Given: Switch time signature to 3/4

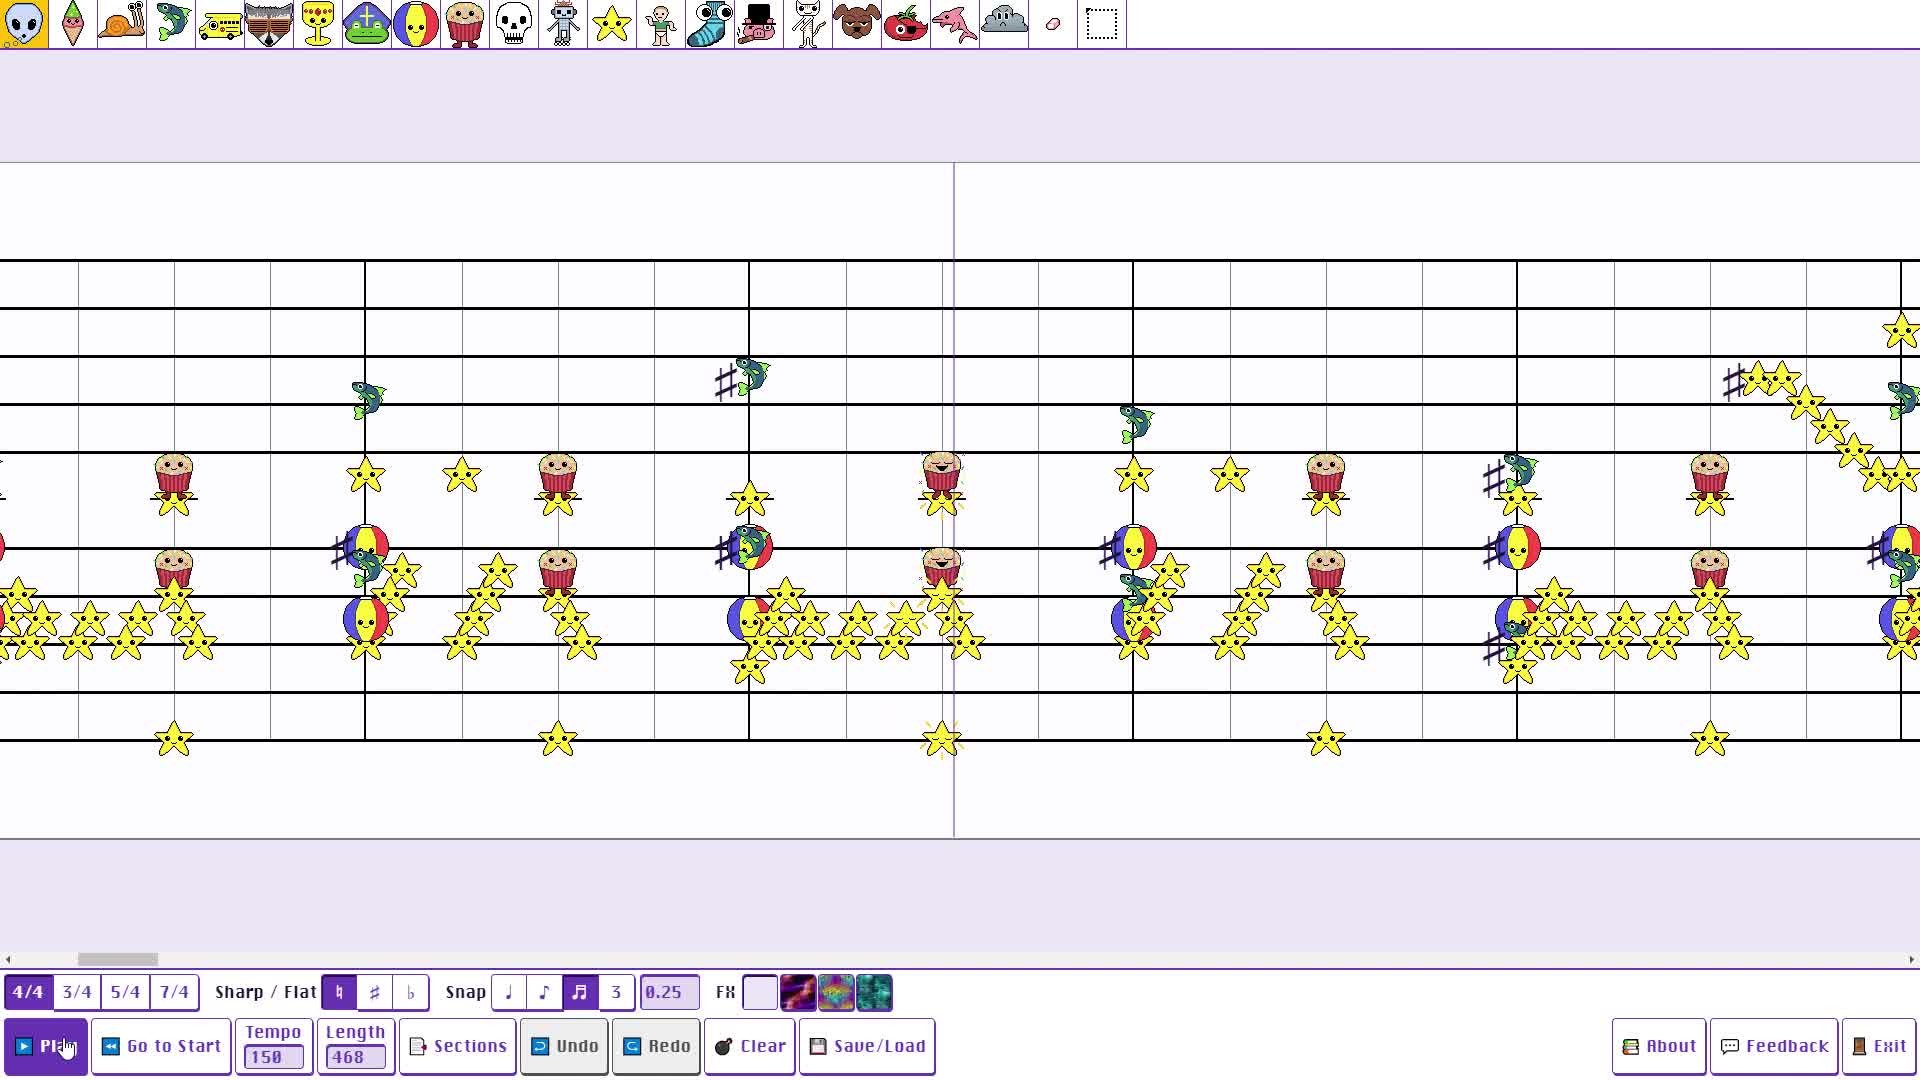Looking at the screenshot, I should point(77,992).
